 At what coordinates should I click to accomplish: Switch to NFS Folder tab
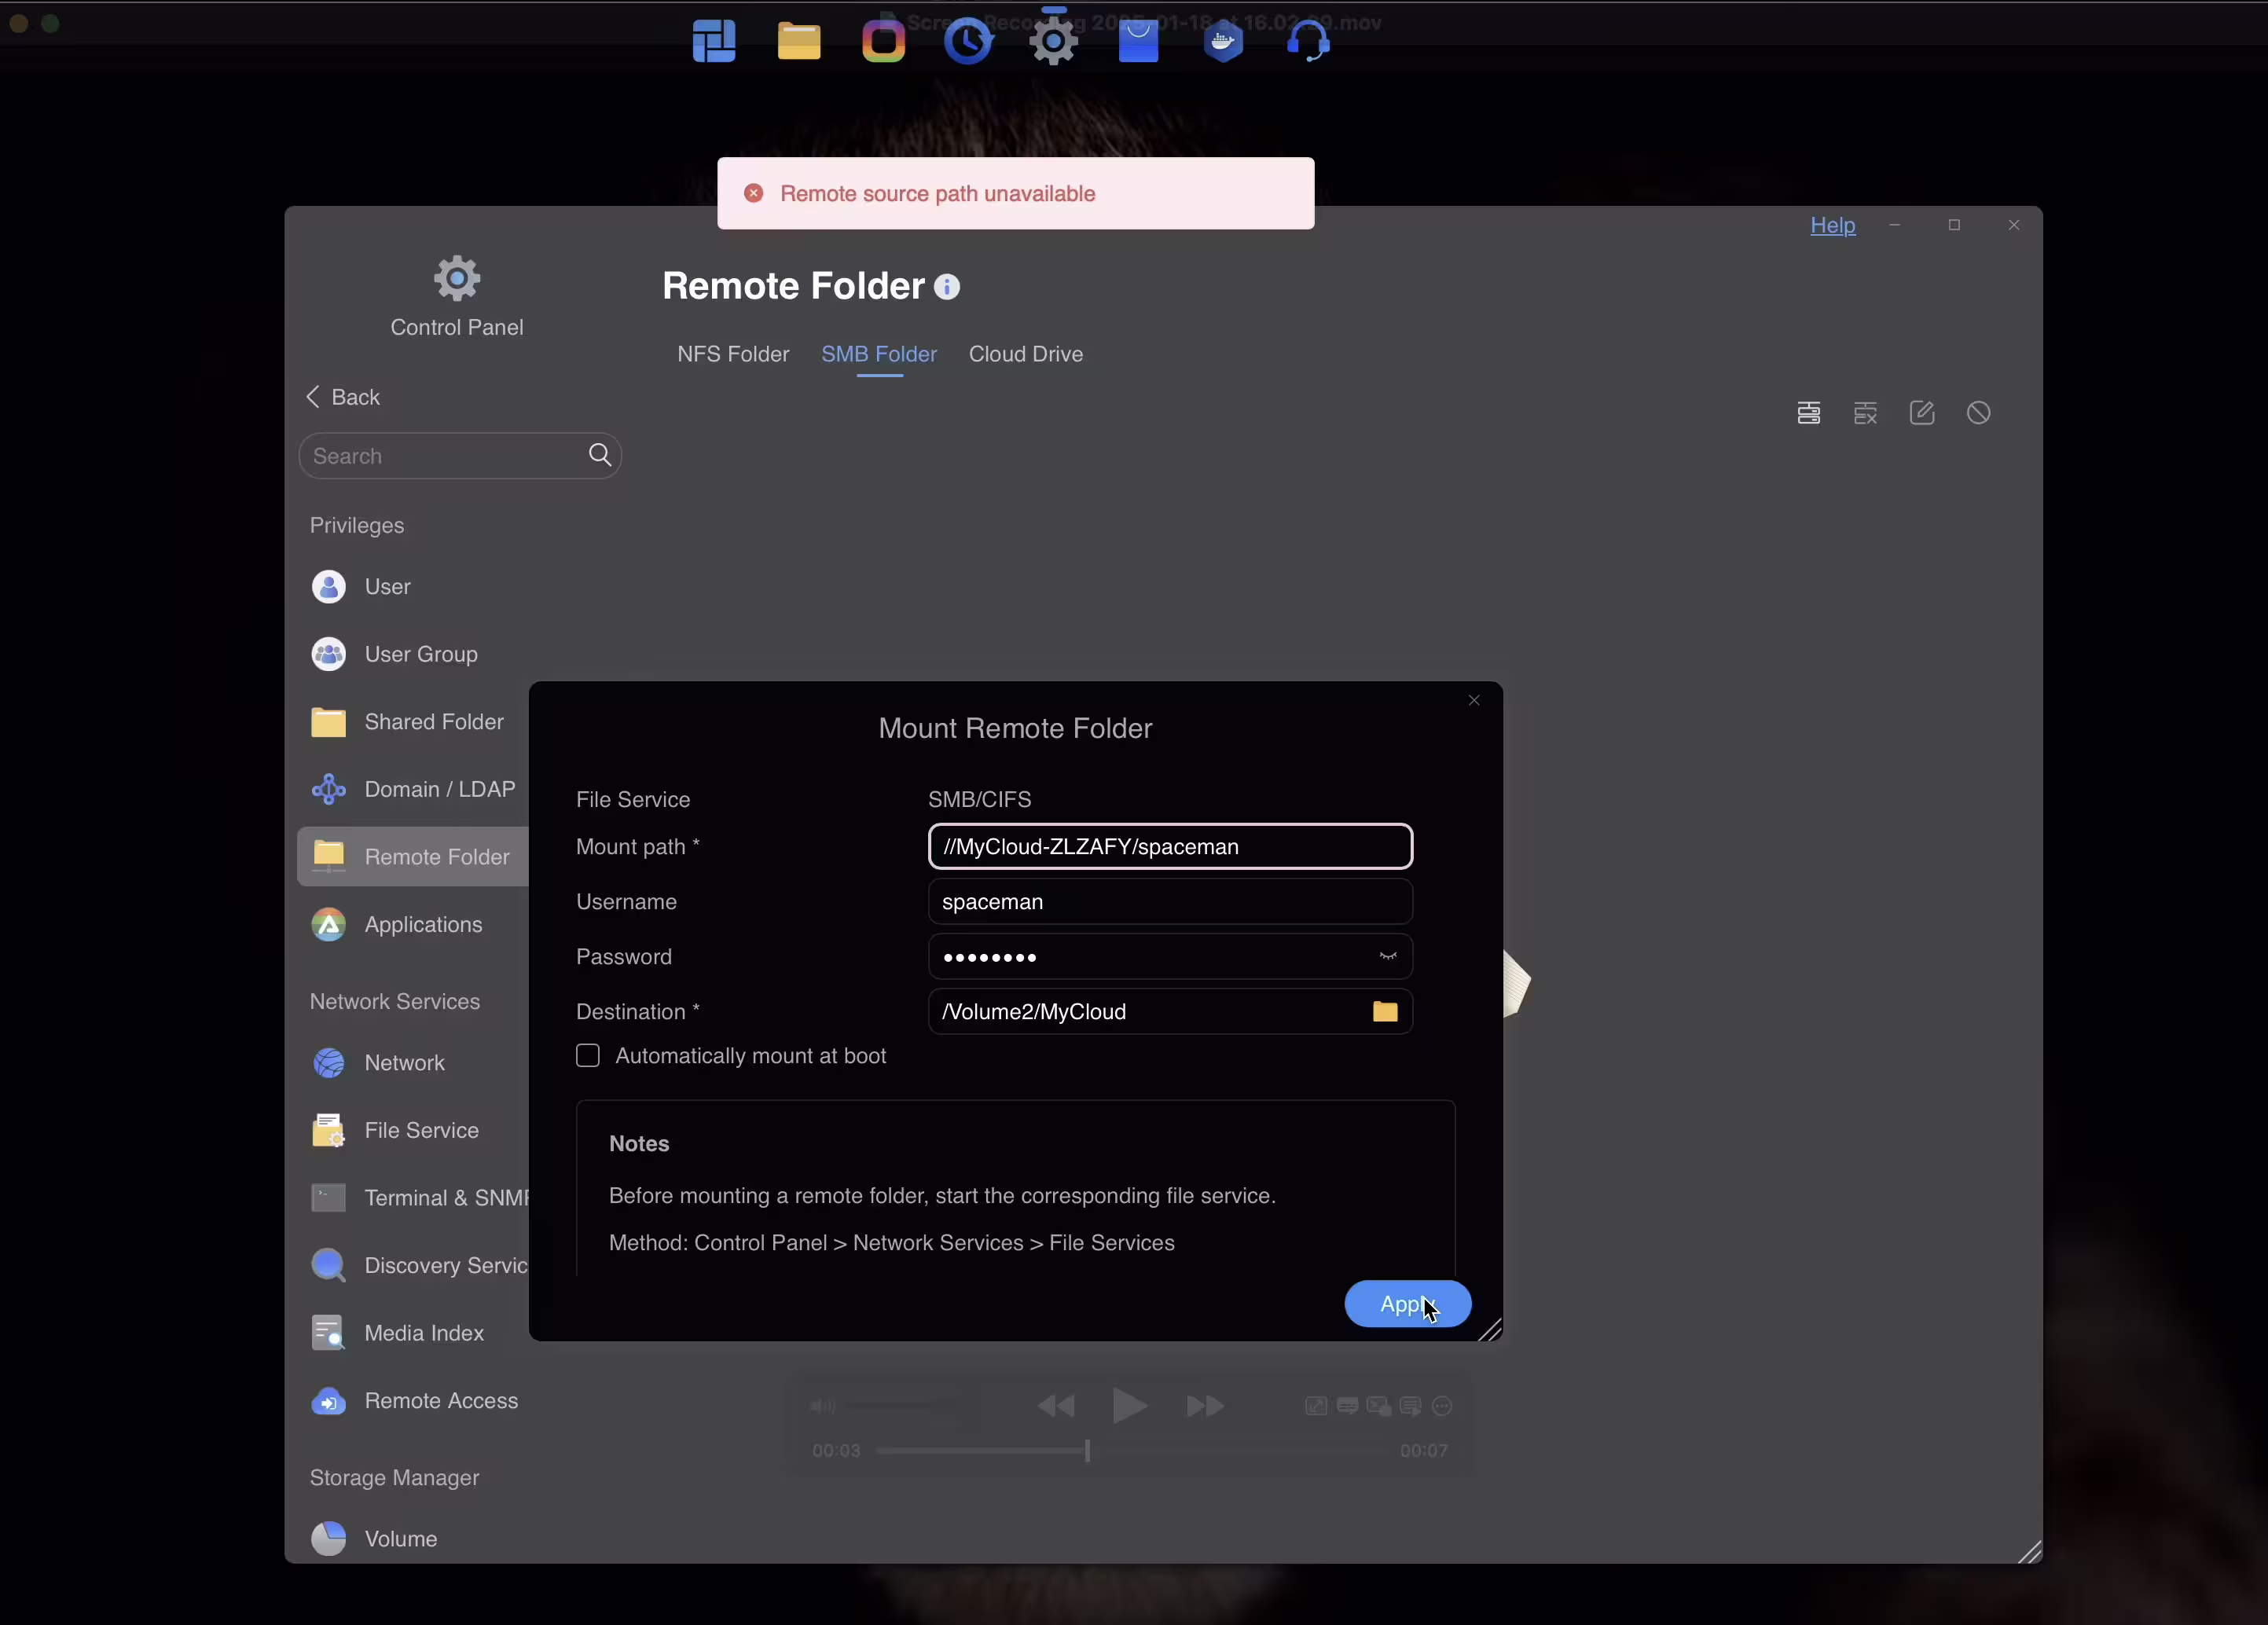pyautogui.click(x=733, y=354)
